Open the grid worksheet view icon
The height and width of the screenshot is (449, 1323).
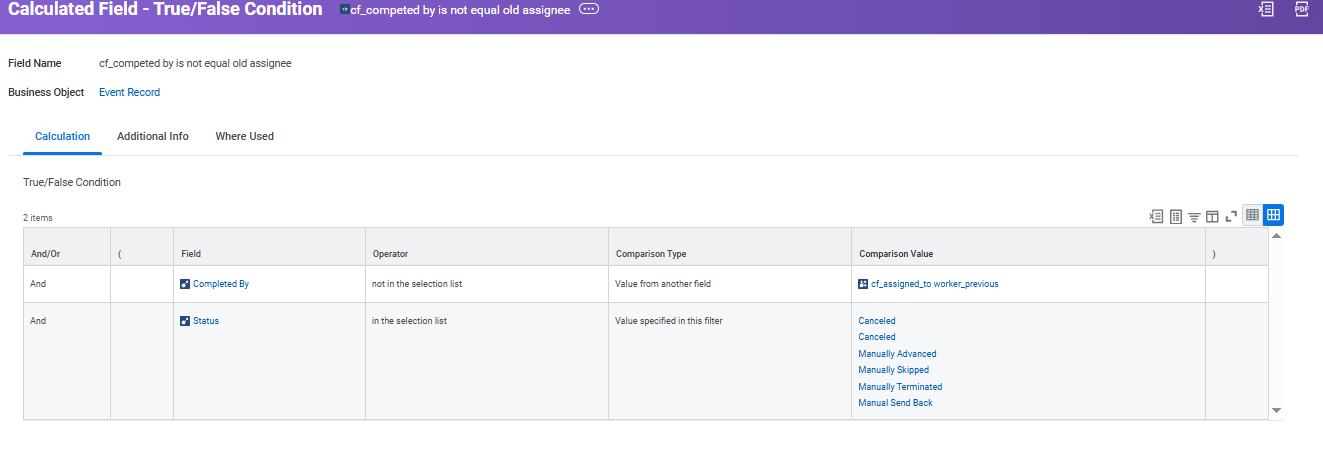1176,216
